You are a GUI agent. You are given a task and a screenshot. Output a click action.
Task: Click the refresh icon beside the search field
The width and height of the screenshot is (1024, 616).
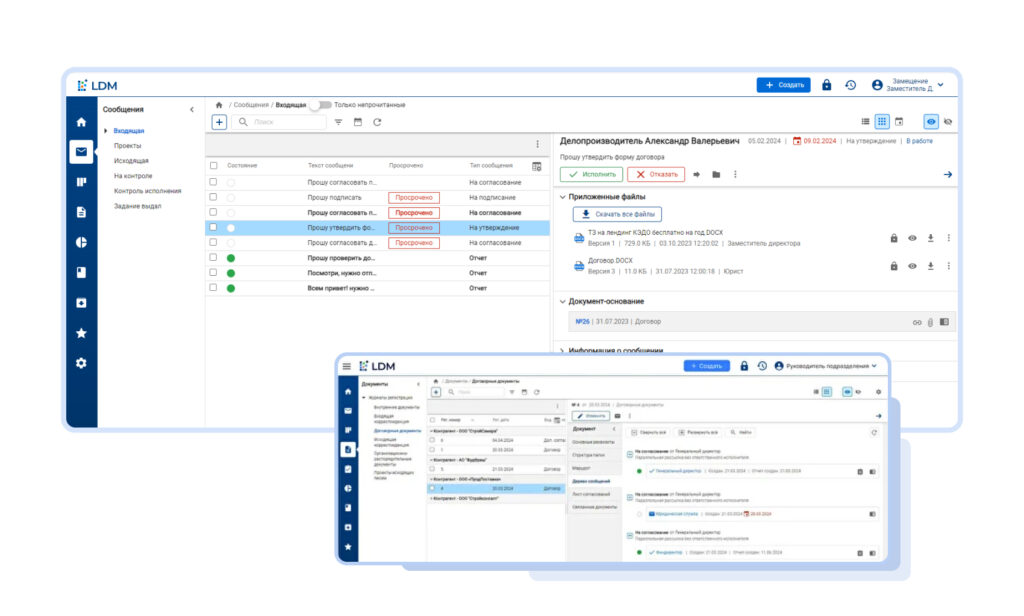pyautogui.click(x=377, y=122)
